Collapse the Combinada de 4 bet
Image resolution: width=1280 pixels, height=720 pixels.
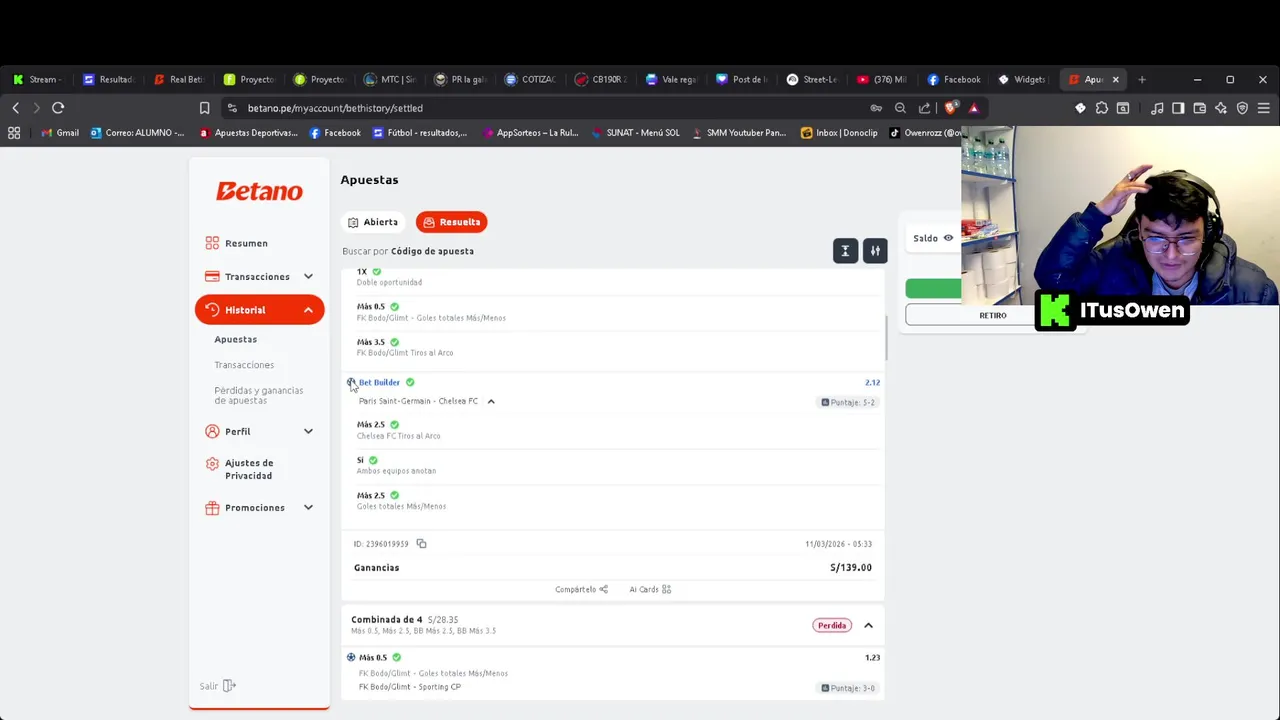click(868, 625)
